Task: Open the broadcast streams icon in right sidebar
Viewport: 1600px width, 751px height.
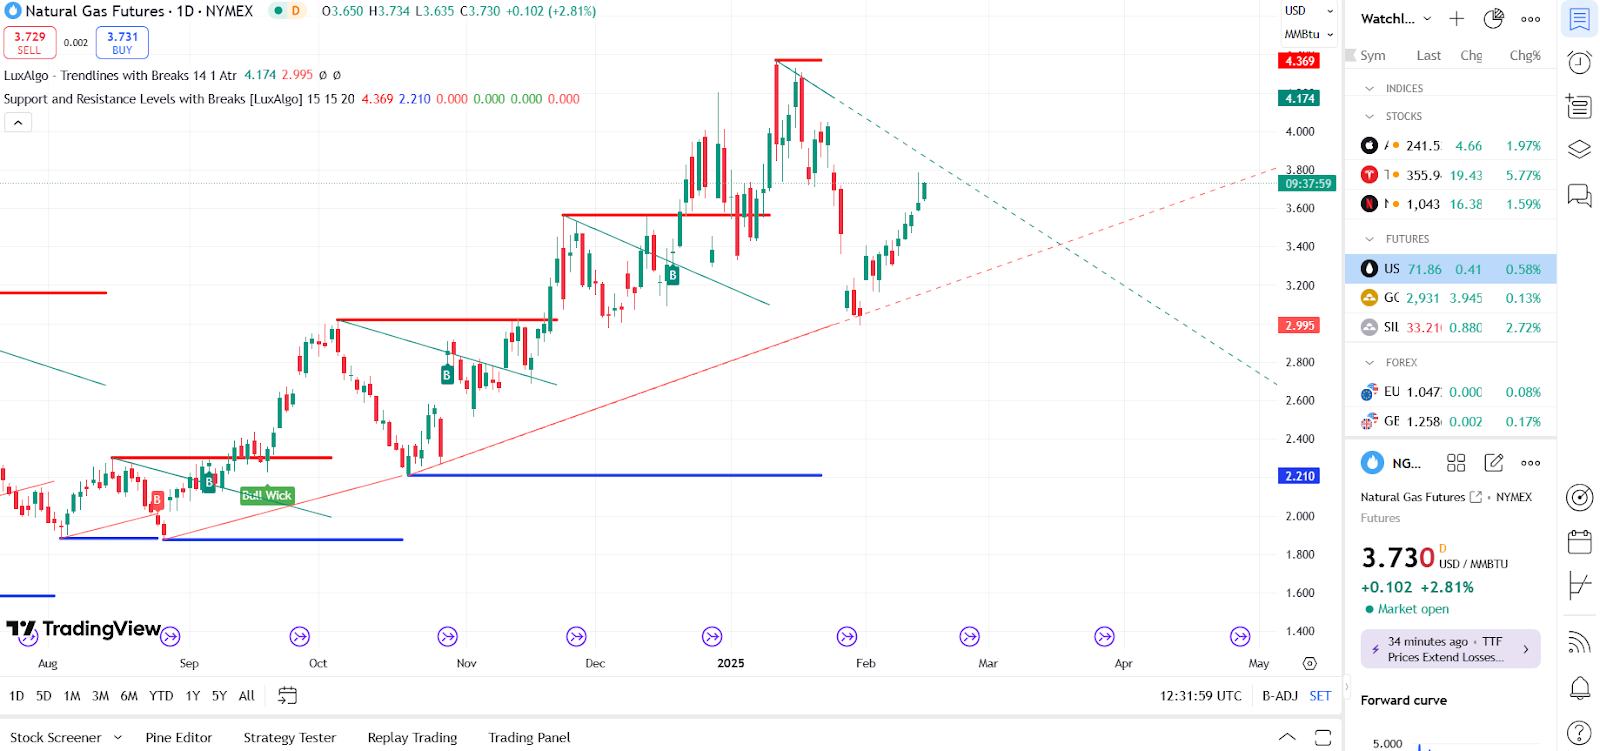Action: (x=1580, y=642)
